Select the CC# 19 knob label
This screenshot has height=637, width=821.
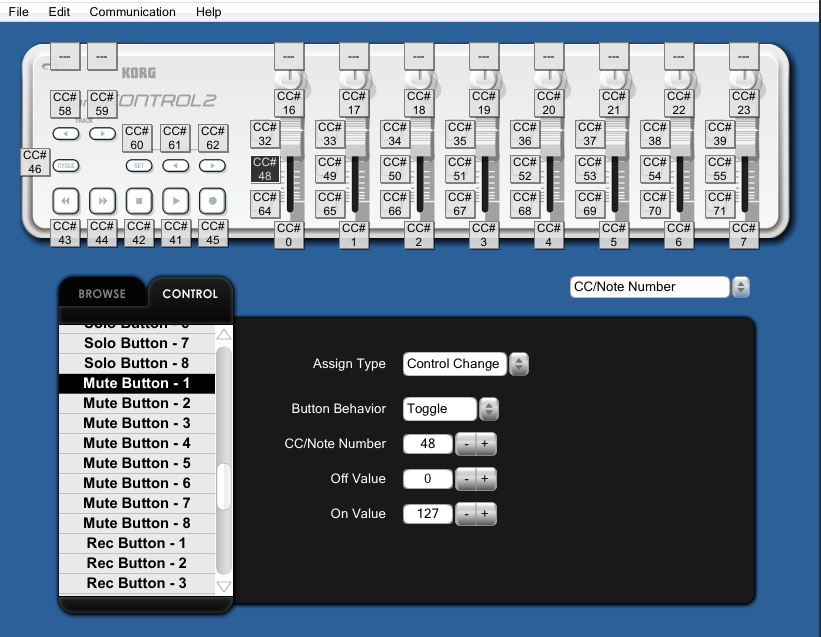point(484,103)
